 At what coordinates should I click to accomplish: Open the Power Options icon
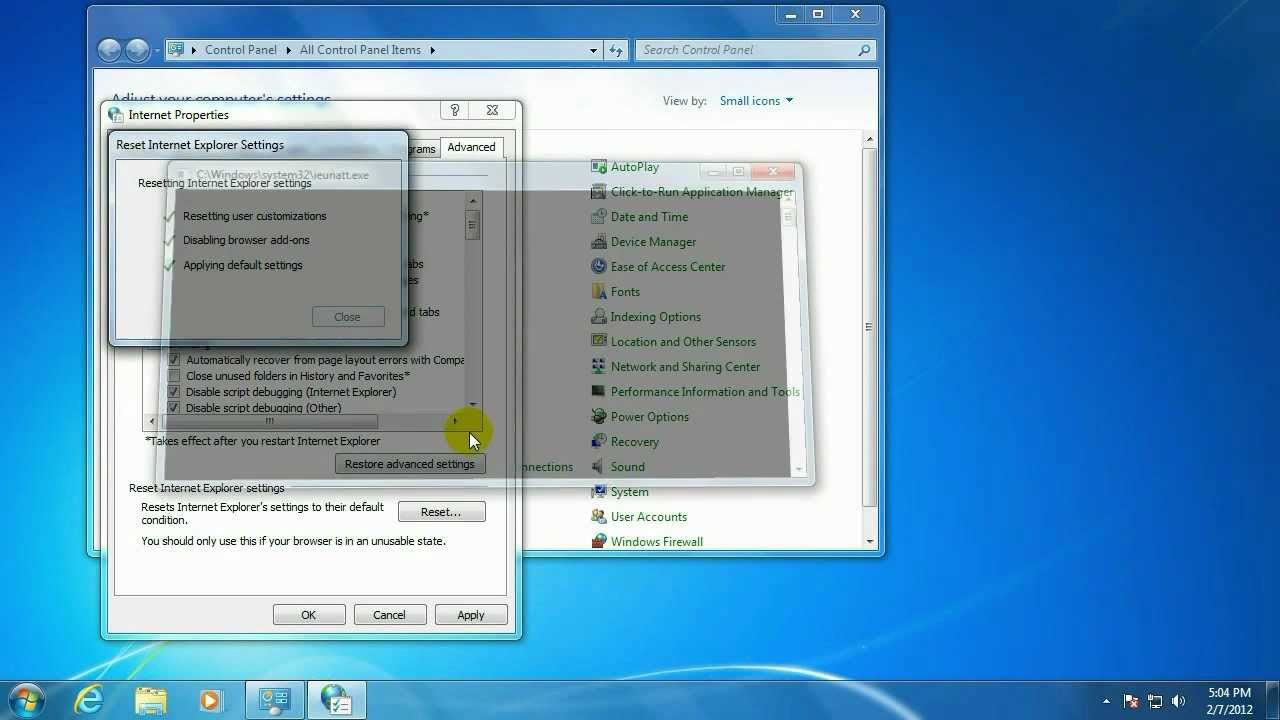click(599, 417)
